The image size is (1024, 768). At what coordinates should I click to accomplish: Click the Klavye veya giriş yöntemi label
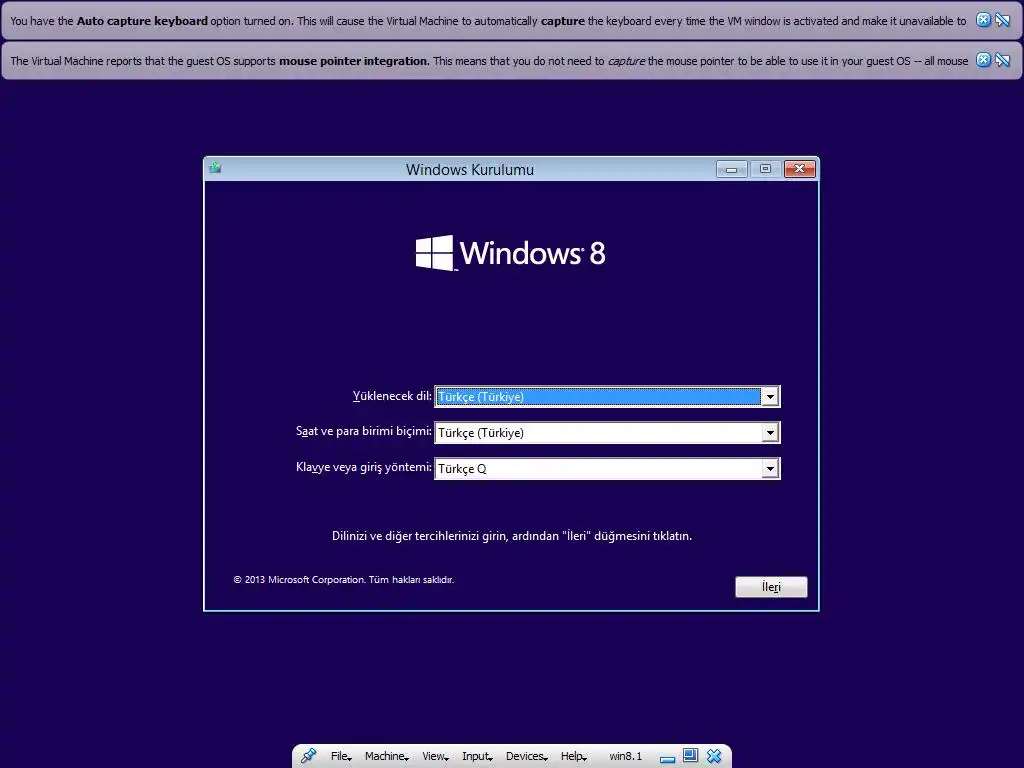pyautogui.click(x=364, y=467)
